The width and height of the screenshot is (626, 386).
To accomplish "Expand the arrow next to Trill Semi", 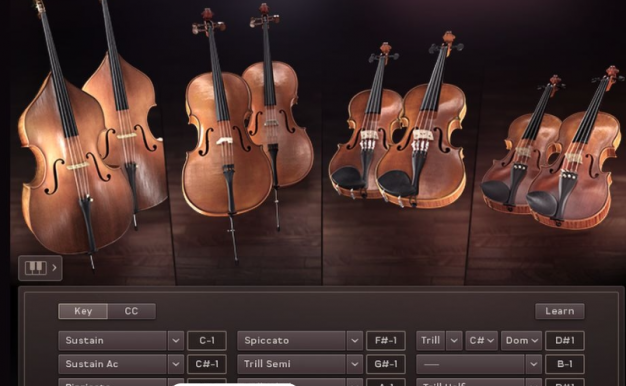I will point(355,364).
